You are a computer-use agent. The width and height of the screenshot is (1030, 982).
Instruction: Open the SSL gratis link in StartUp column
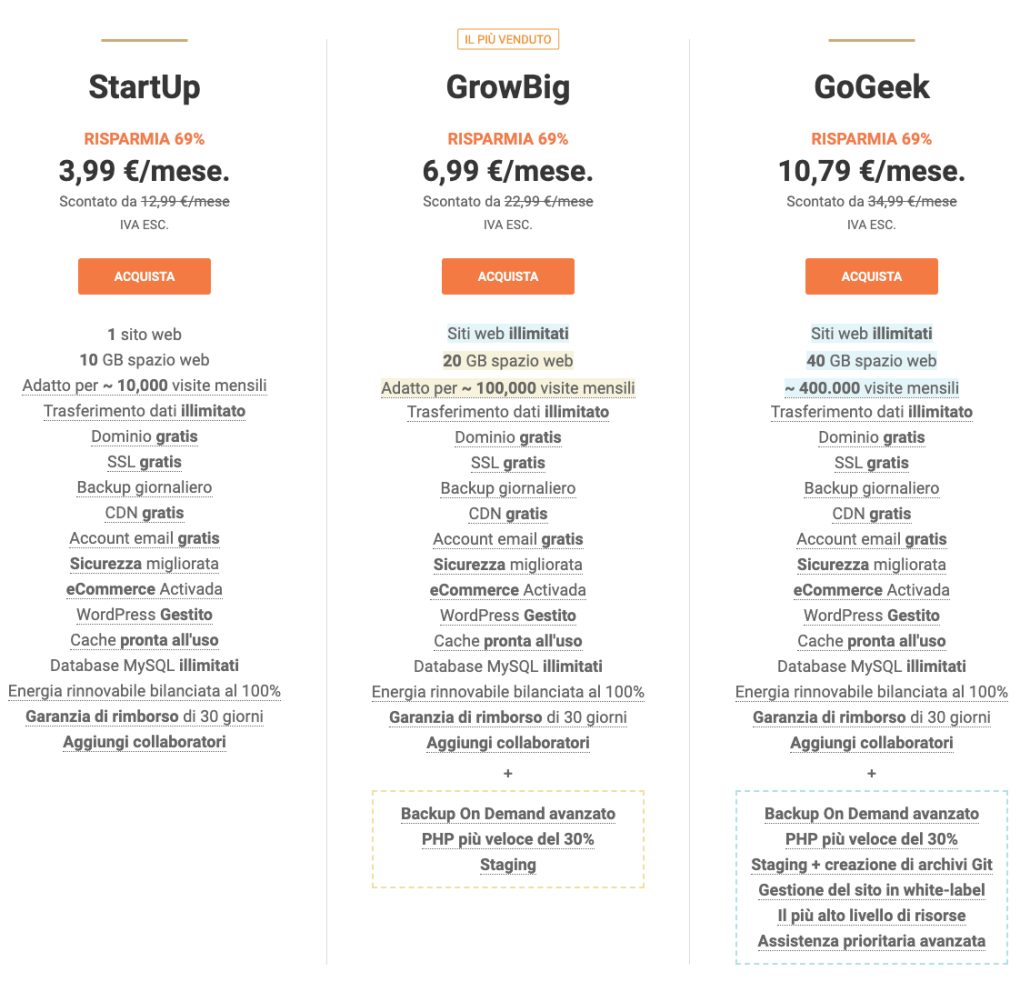(144, 462)
